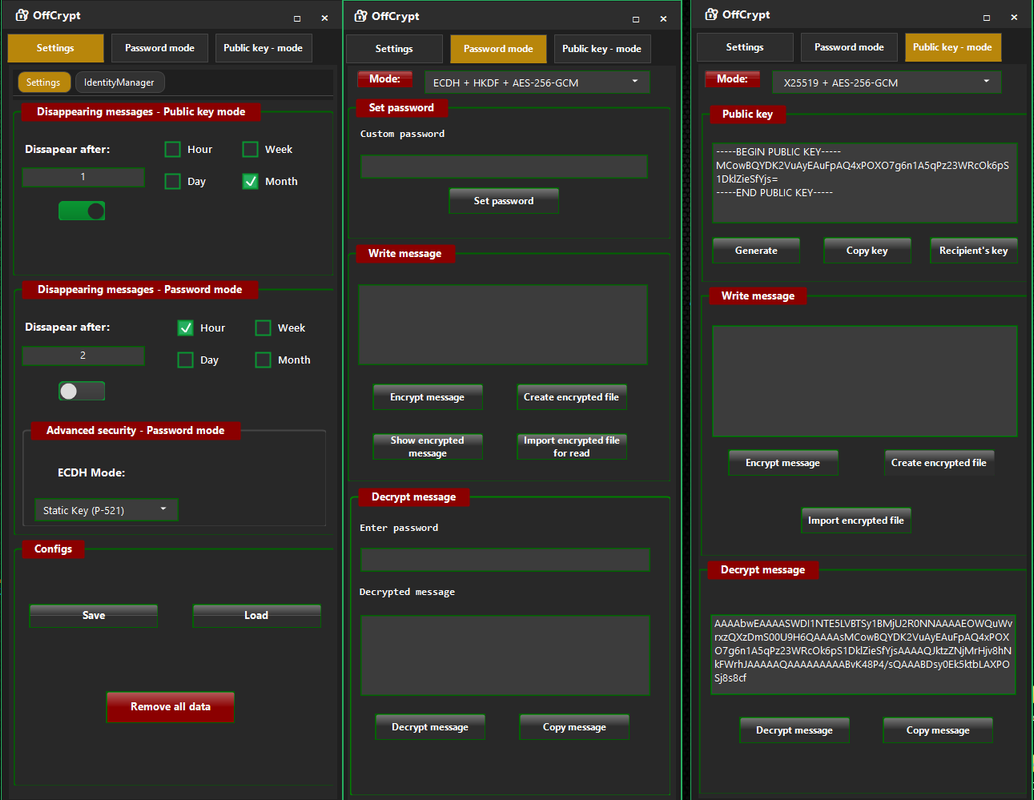Open the X25519 + AES-256-GCM mode dropdown
Viewport: 1034px width, 800px height.
pyautogui.click(x=886, y=82)
